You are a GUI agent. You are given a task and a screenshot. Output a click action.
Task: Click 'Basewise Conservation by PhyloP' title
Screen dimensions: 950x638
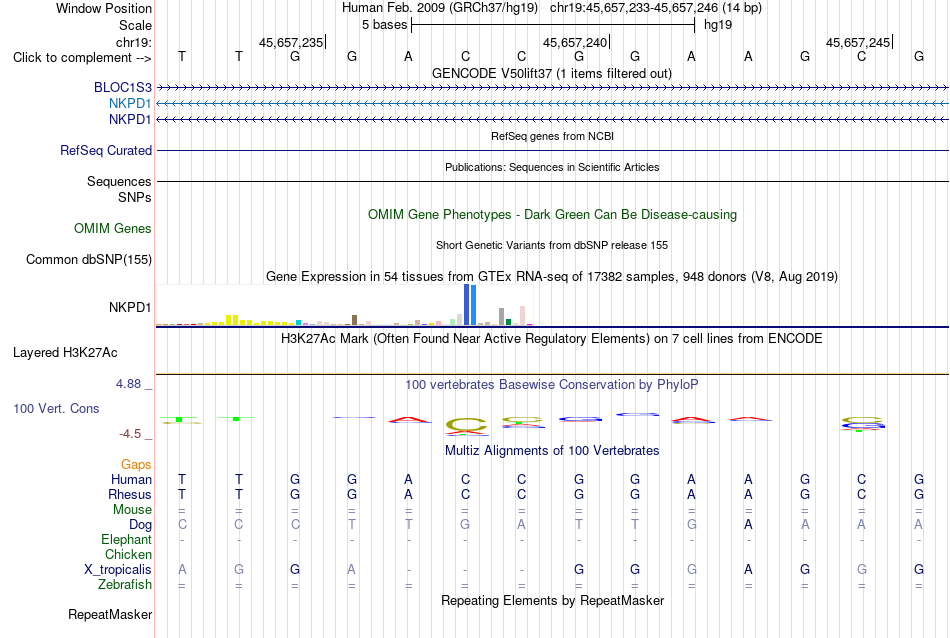point(552,384)
